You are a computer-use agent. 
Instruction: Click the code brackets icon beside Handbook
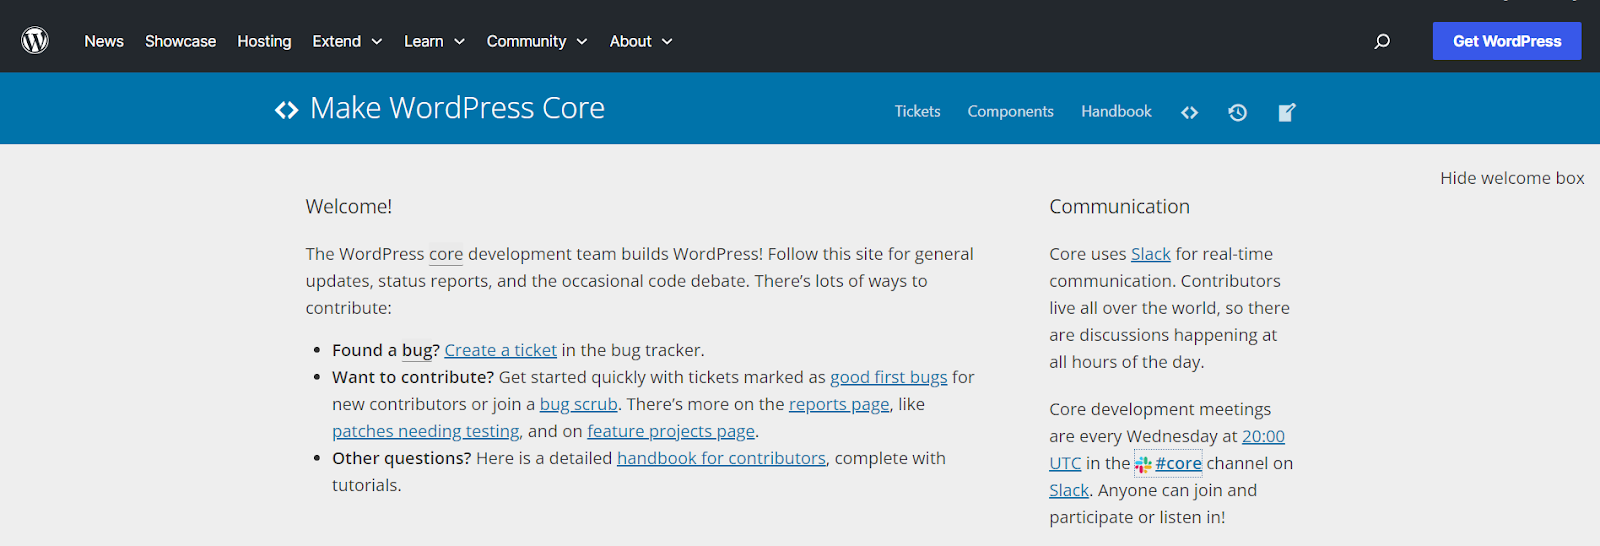(x=1189, y=112)
